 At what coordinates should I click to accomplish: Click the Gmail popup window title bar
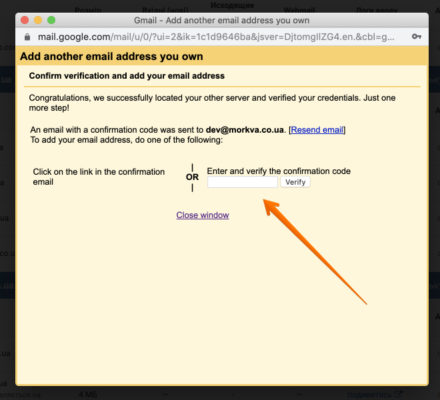222,20
